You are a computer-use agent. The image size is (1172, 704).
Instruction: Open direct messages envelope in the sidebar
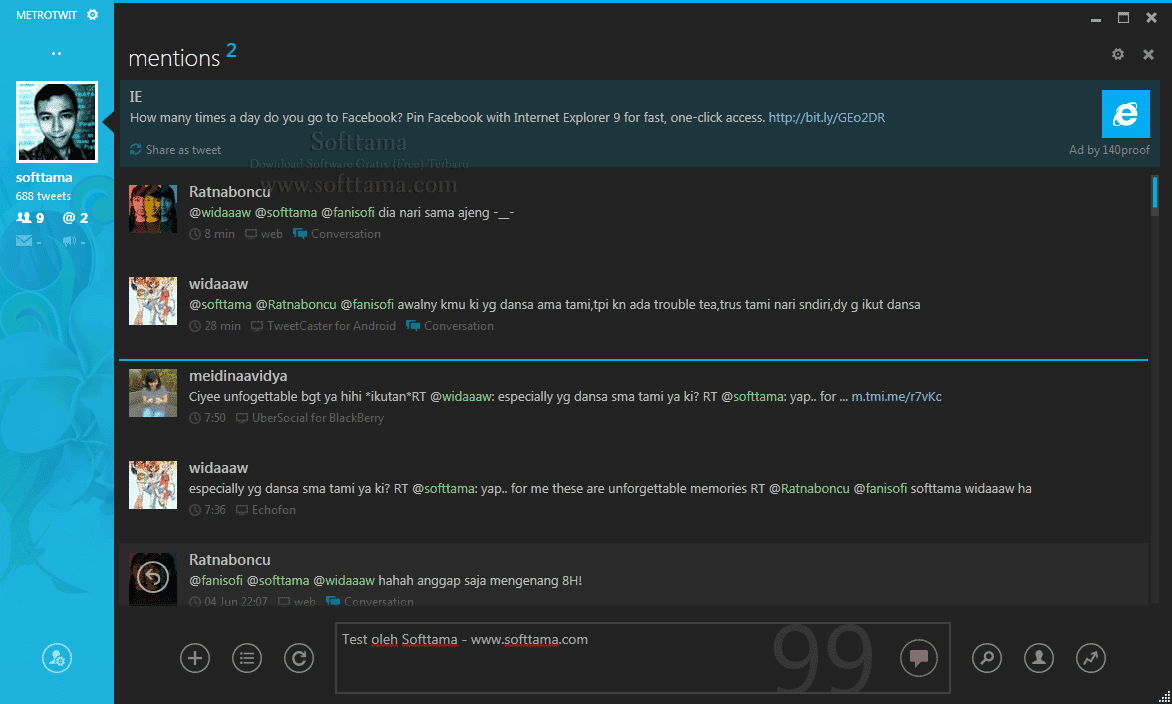22,240
